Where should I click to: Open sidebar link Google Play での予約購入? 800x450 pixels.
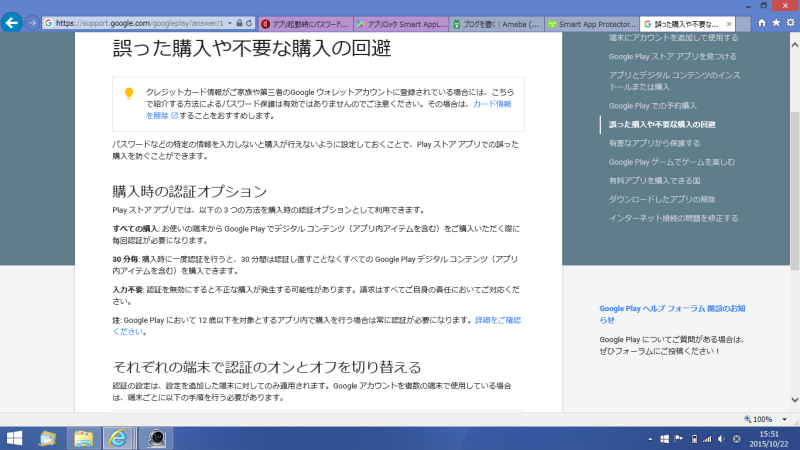pos(652,106)
